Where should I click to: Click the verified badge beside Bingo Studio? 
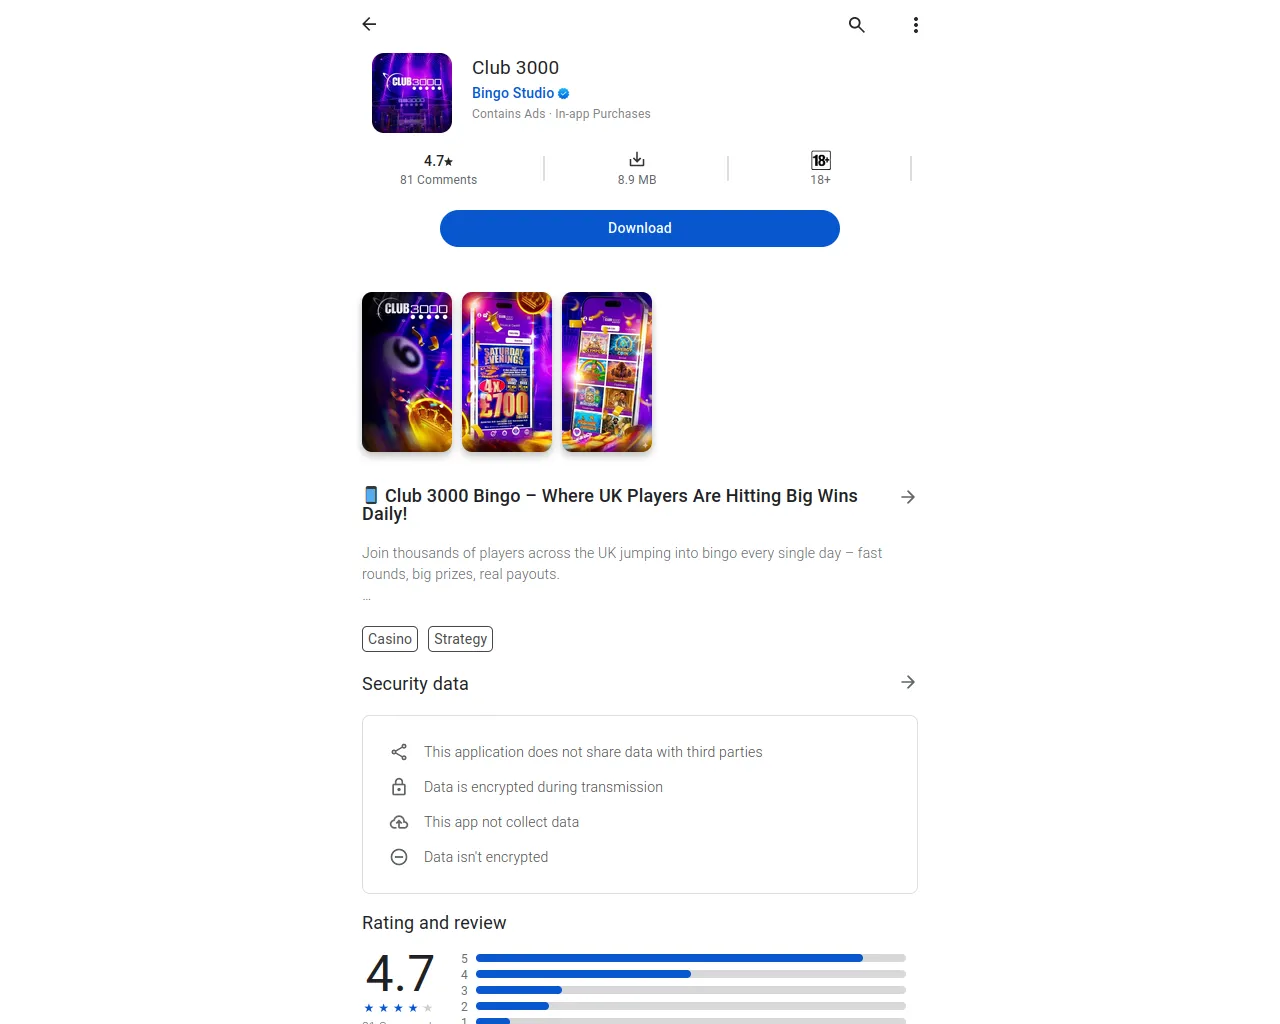tap(564, 93)
